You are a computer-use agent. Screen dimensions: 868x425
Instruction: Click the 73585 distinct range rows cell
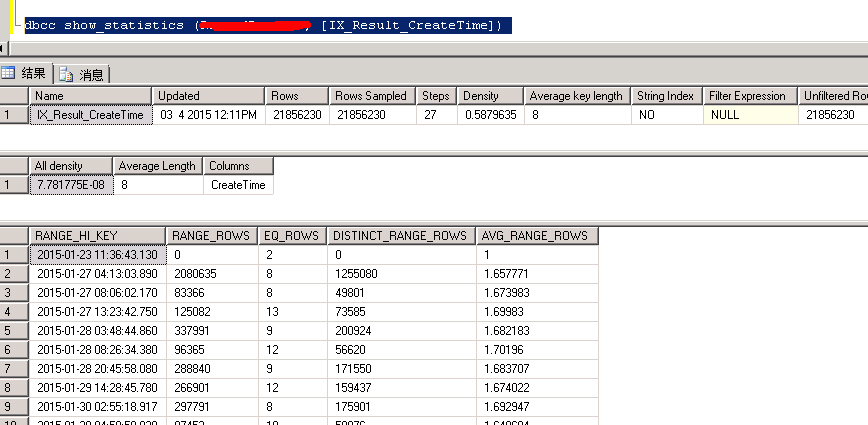[401, 312]
